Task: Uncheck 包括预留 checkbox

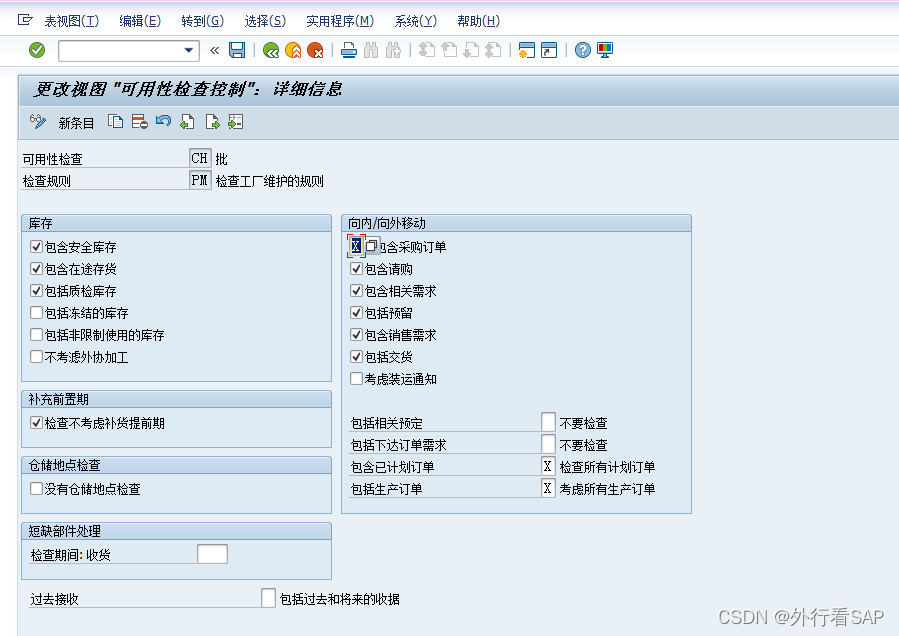Action: (356, 313)
